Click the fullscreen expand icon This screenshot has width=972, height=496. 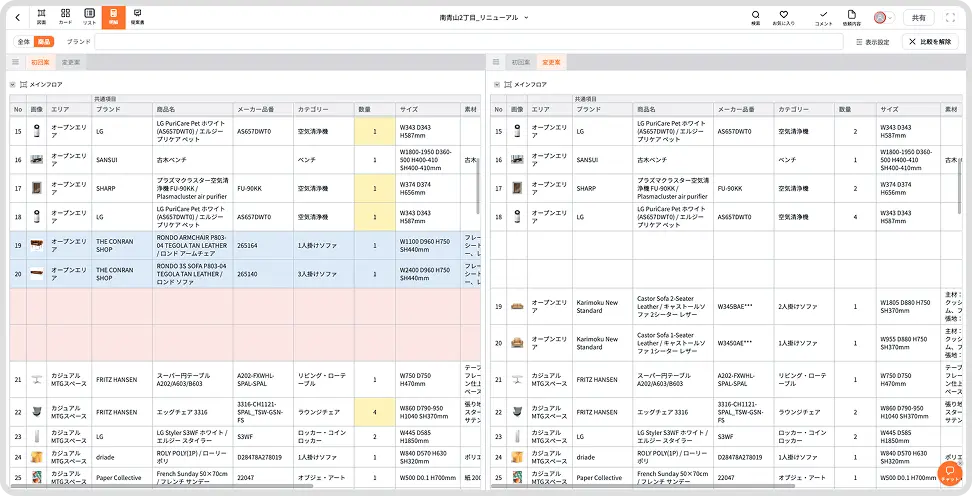(x=948, y=17)
